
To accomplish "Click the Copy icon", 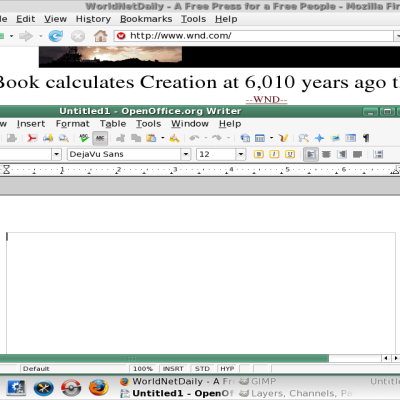I will tap(136, 138).
